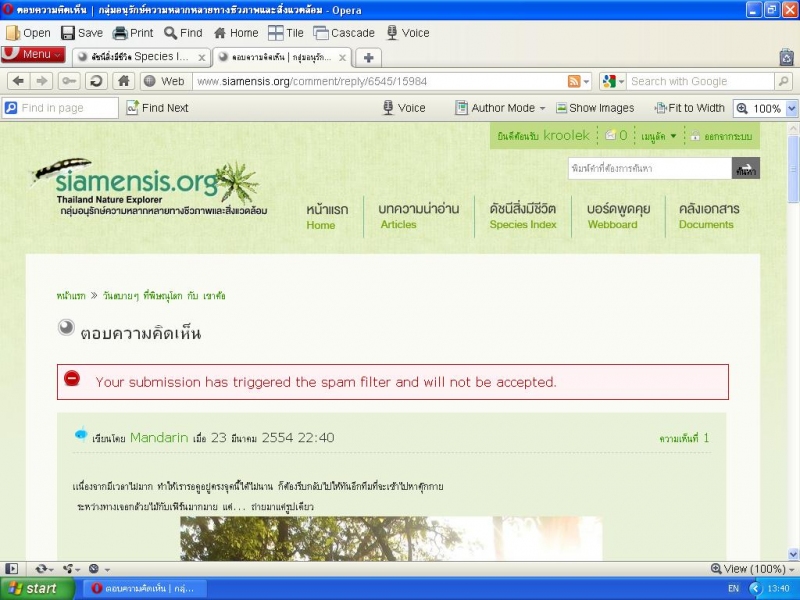Open the zoom 100% dropdown

tap(792, 108)
